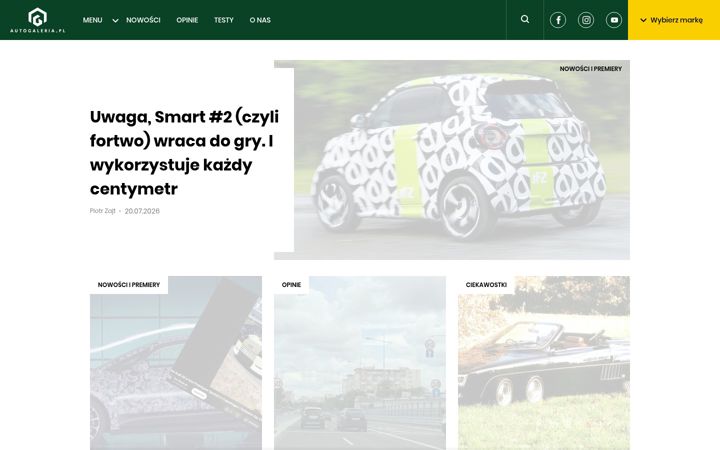This screenshot has height=450, width=720.
Task: Open the Instagram profile icon
Action: [x=586, y=20]
